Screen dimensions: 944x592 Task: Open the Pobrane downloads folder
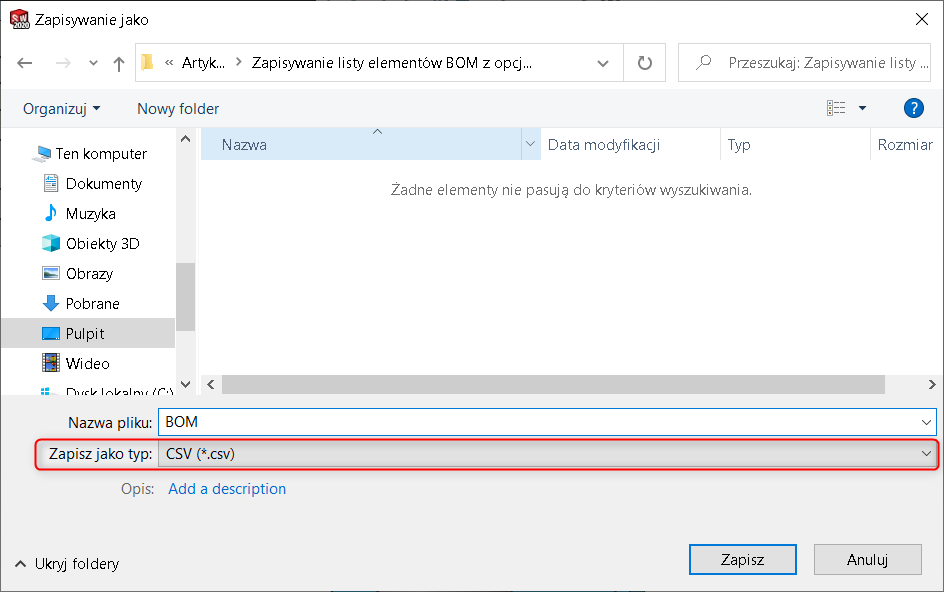[92, 303]
